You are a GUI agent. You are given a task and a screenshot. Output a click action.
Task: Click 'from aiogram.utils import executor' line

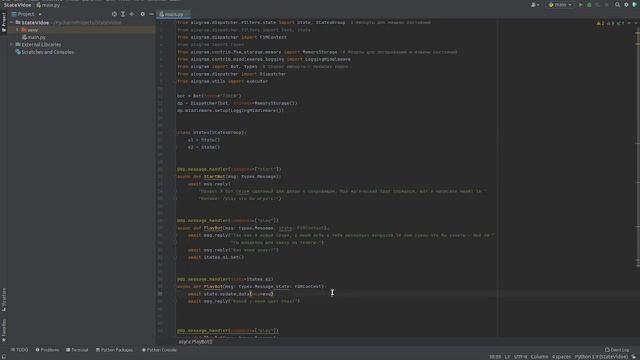coord(223,81)
